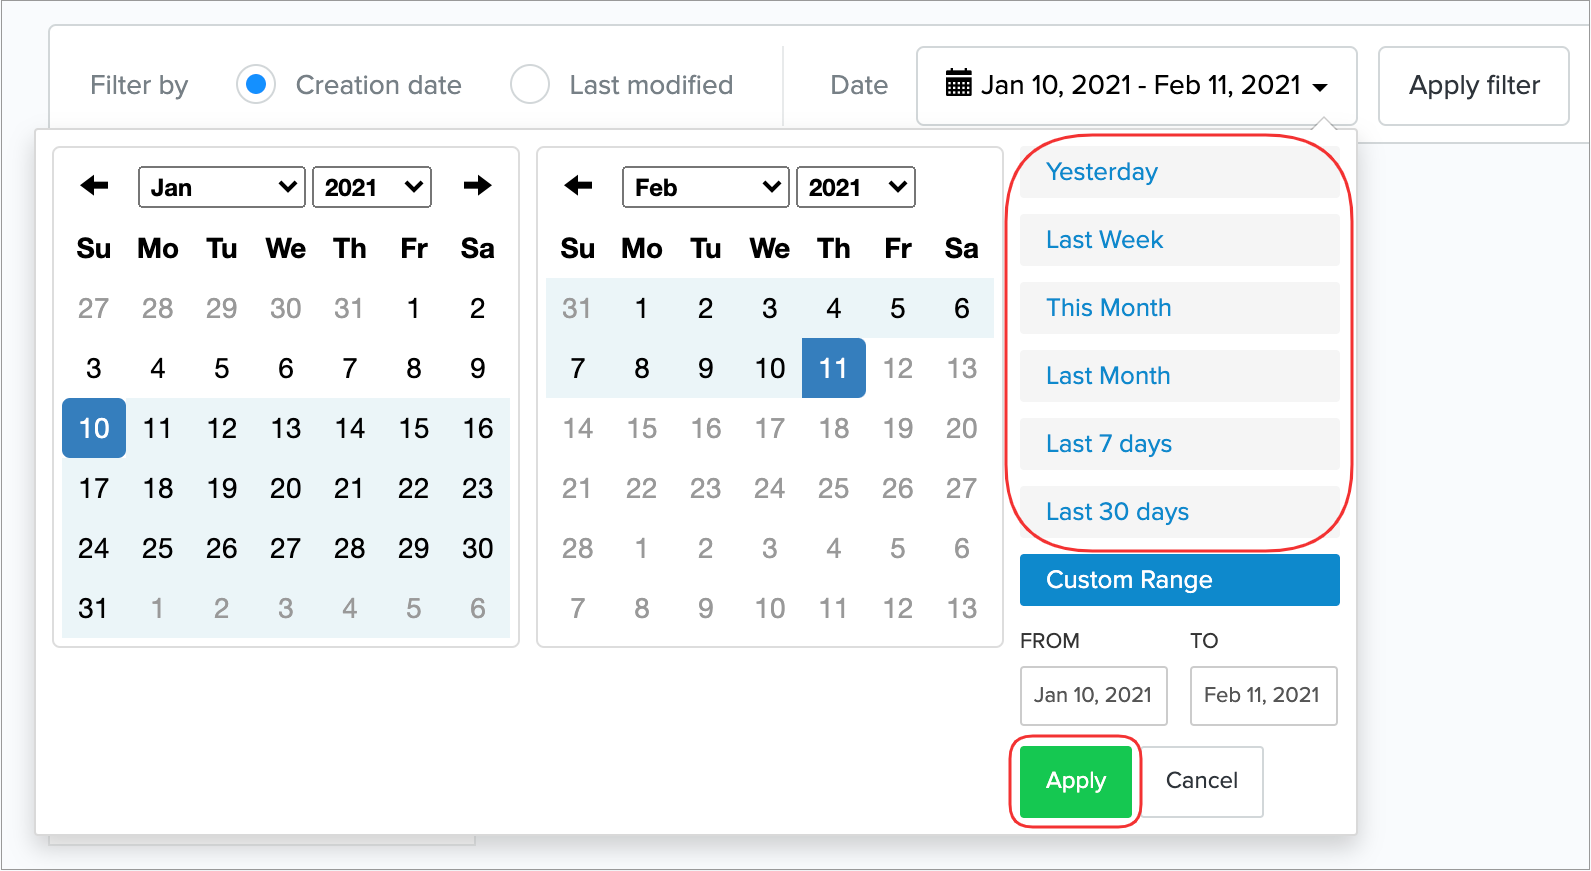1591x871 pixels.
Task: Cancel the date range selection
Action: [1201, 781]
